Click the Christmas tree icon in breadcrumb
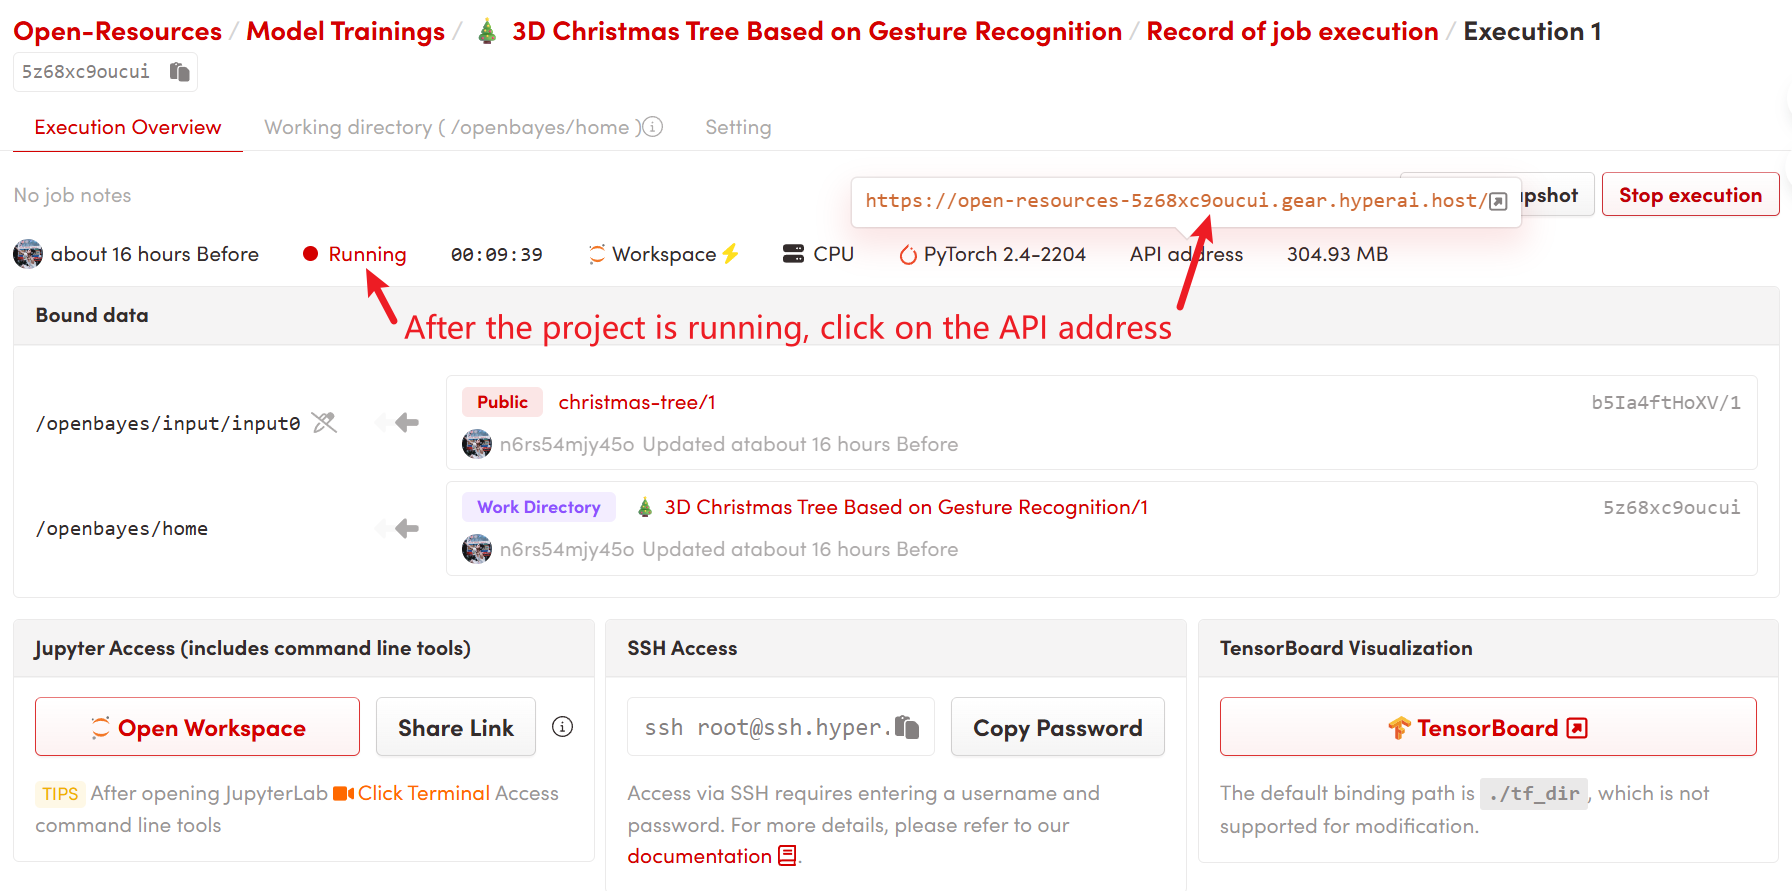The height and width of the screenshot is (891, 1792). tap(487, 32)
